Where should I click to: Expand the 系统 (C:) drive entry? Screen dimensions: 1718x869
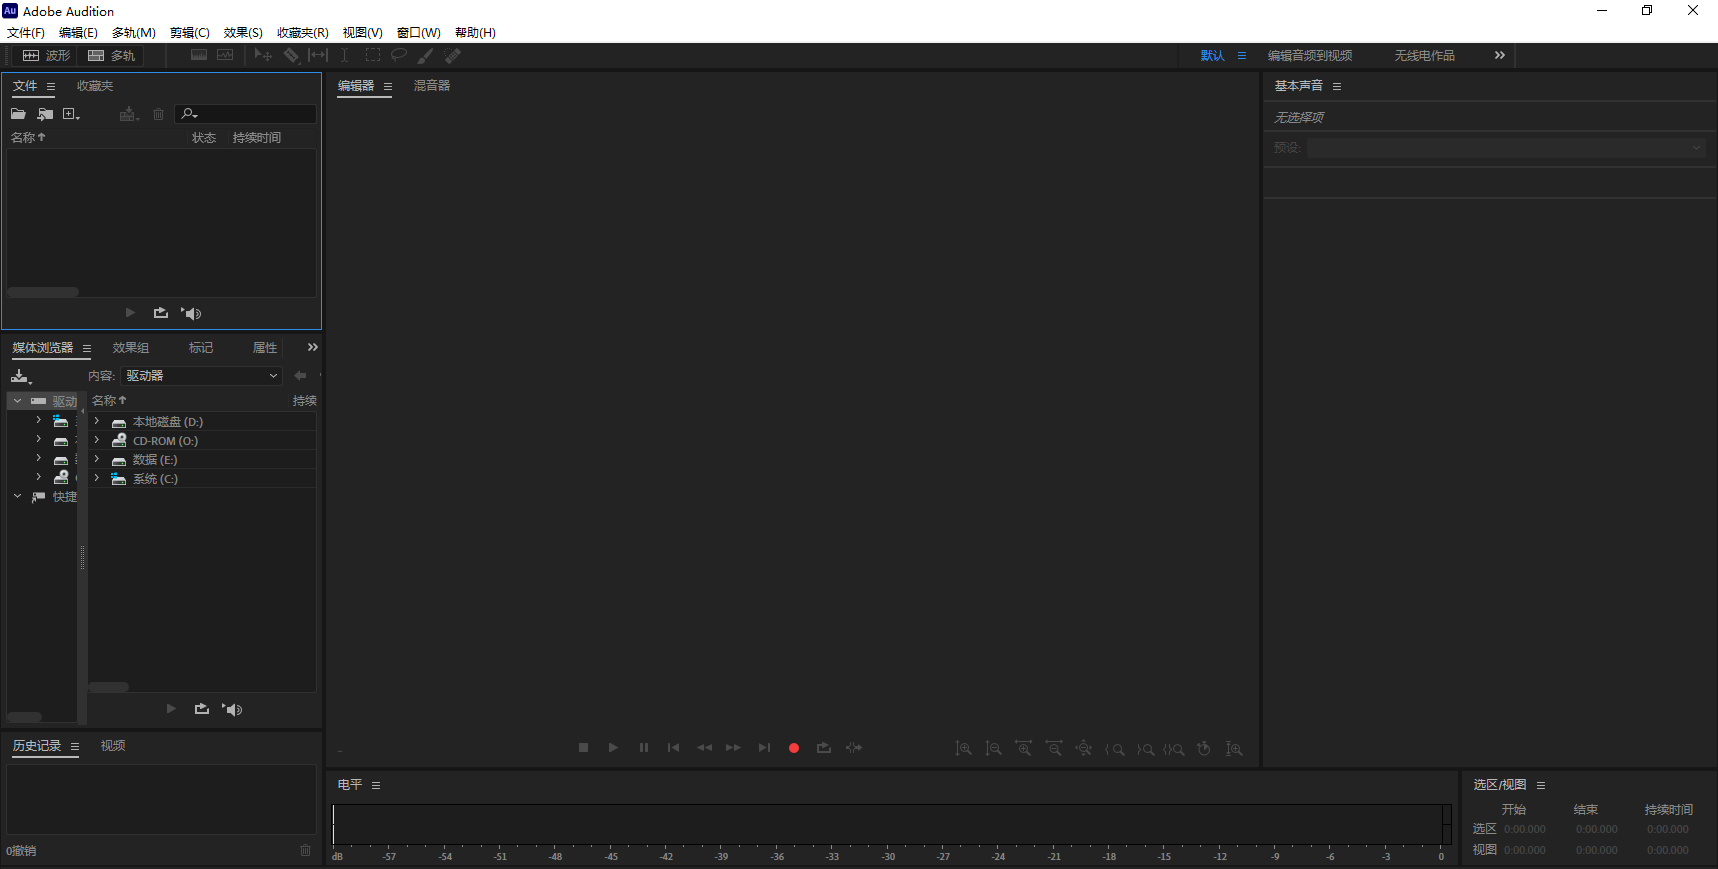(x=97, y=479)
